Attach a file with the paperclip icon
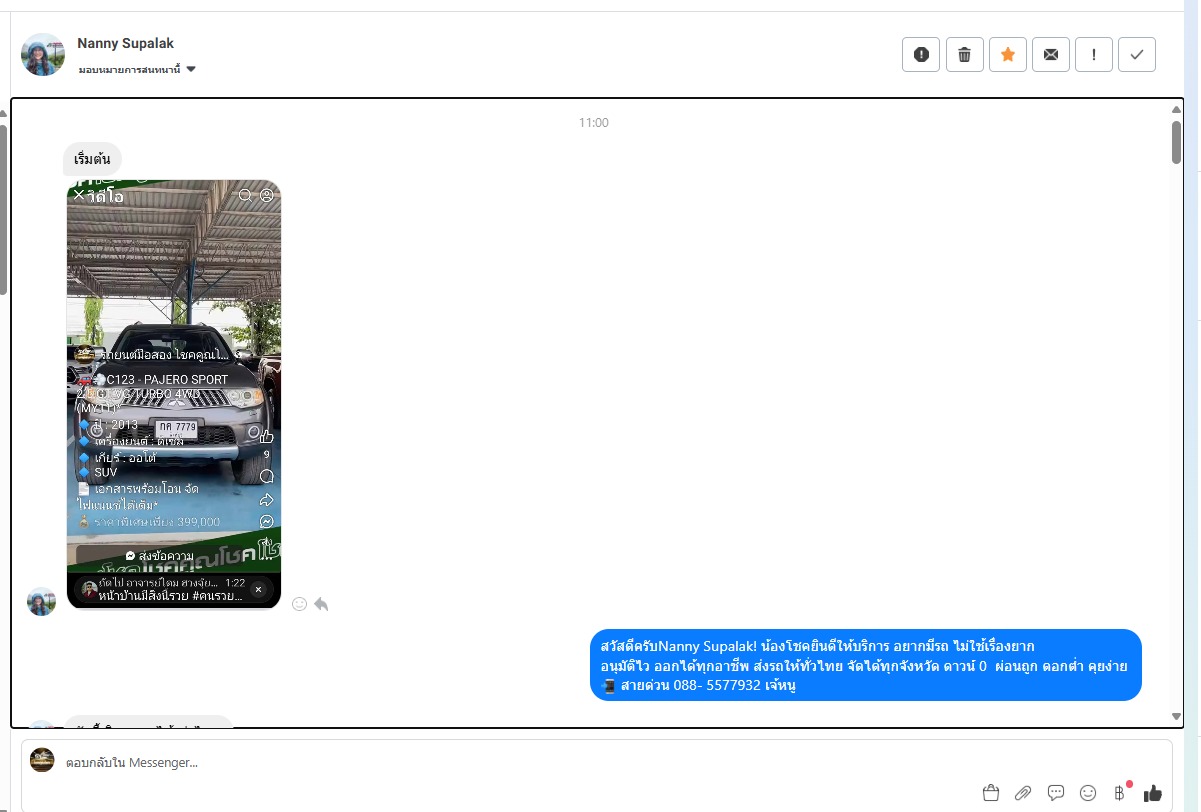Viewport: 1201px width, 812px height. click(x=1023, y=793)
